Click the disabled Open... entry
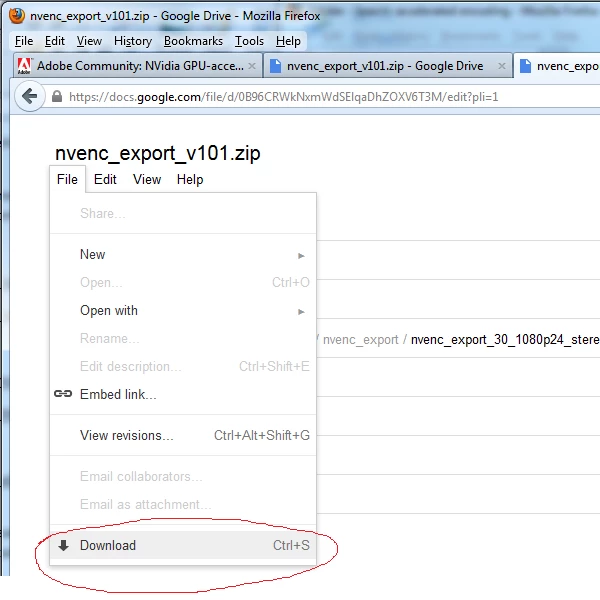The width and height of the screenshot is (600, 600). (183, 282)
